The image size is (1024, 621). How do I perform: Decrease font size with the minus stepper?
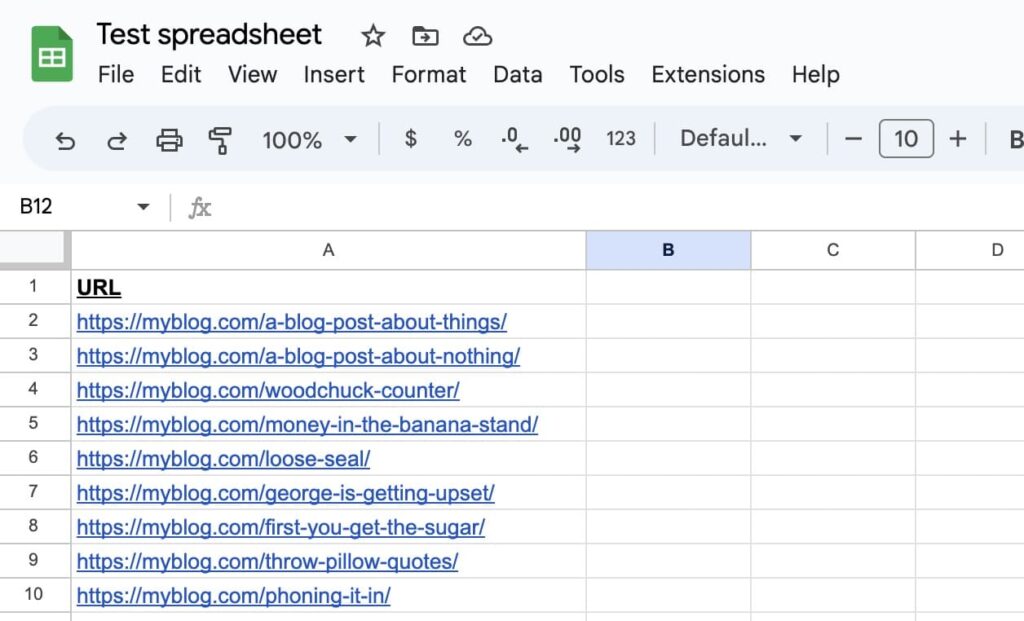[853, 139]
